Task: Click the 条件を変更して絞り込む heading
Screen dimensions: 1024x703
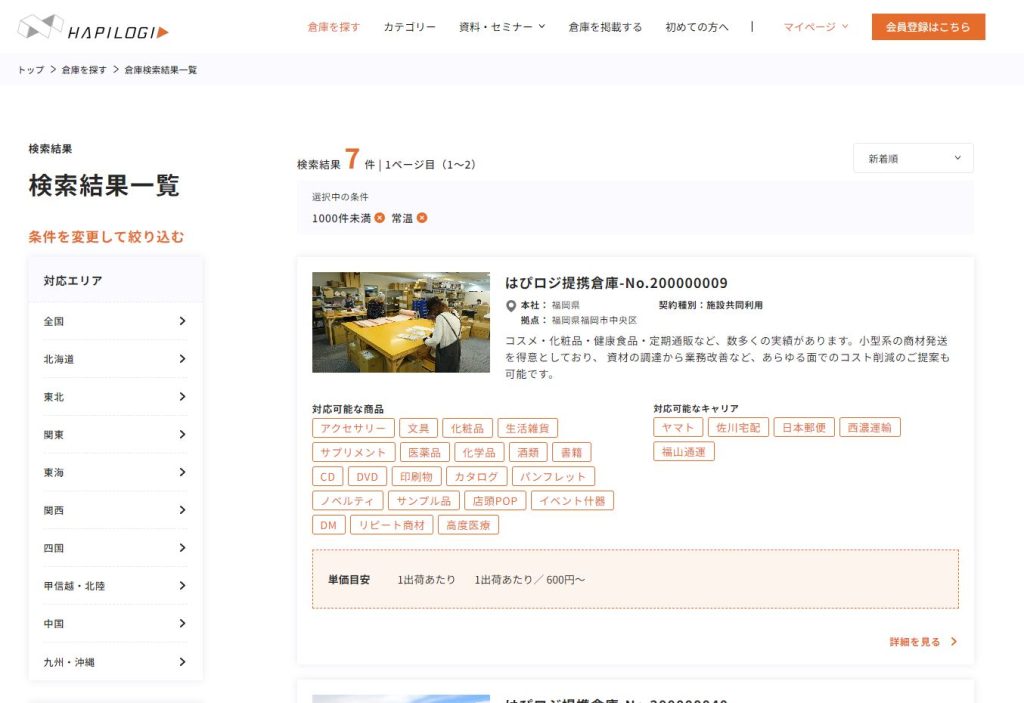Action: click(106, 237)
